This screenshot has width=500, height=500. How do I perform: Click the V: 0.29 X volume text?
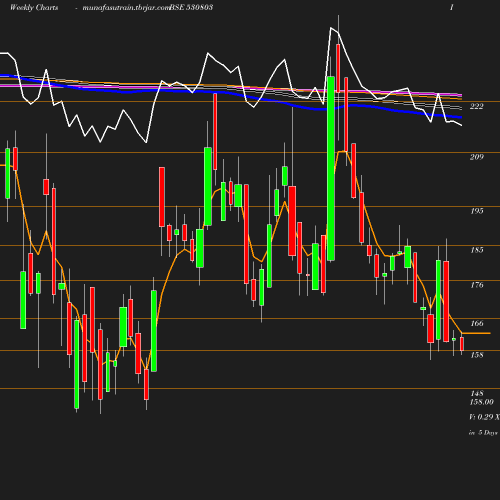point(484,417)
